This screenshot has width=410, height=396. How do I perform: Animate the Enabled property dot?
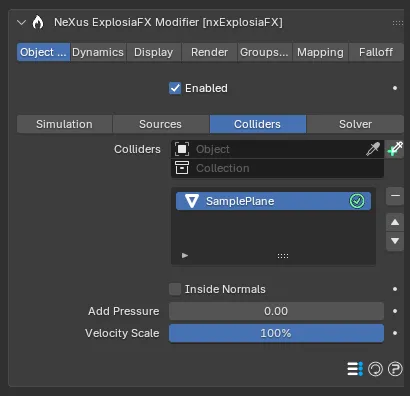click(395, 88)
